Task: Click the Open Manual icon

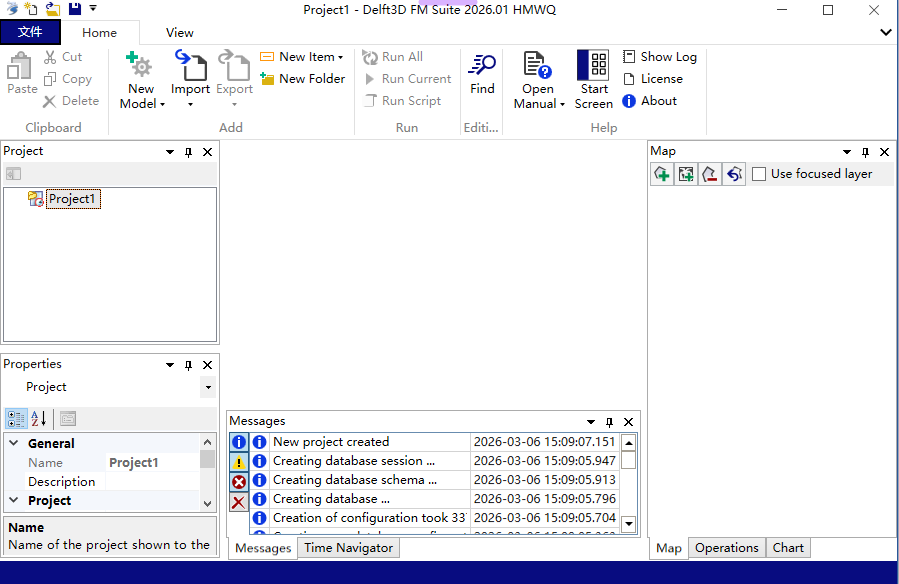Action: click(538, 66)
